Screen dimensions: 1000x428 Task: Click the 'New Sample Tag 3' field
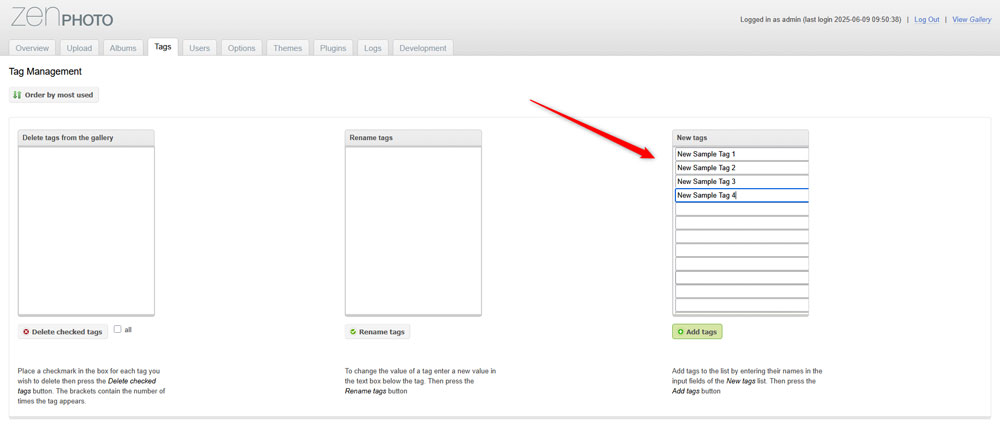click(x=742, y=182)
